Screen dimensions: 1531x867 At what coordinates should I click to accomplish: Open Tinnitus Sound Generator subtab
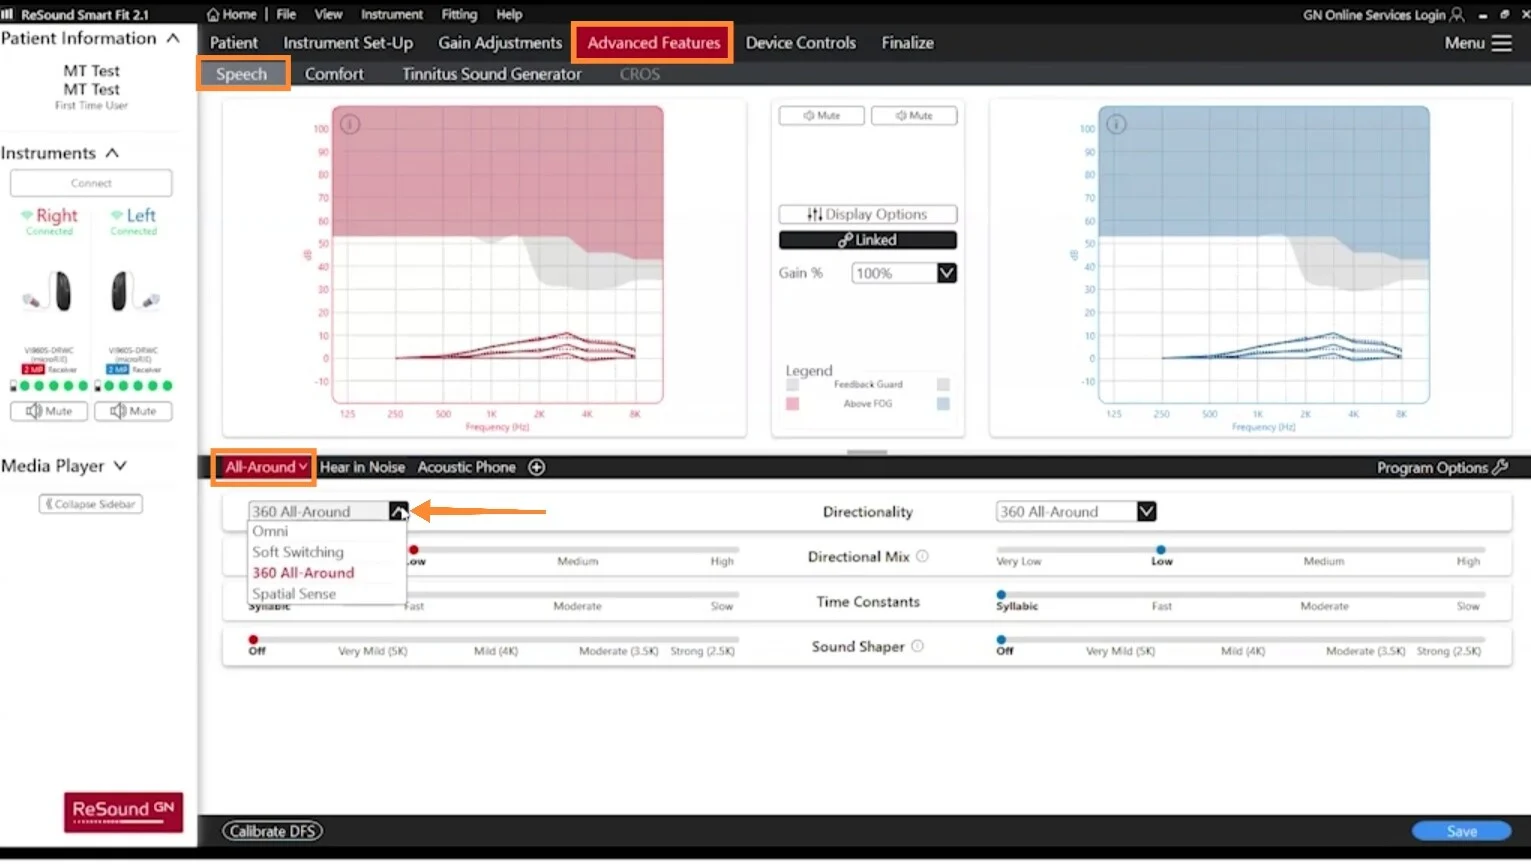tap(491, 74)
